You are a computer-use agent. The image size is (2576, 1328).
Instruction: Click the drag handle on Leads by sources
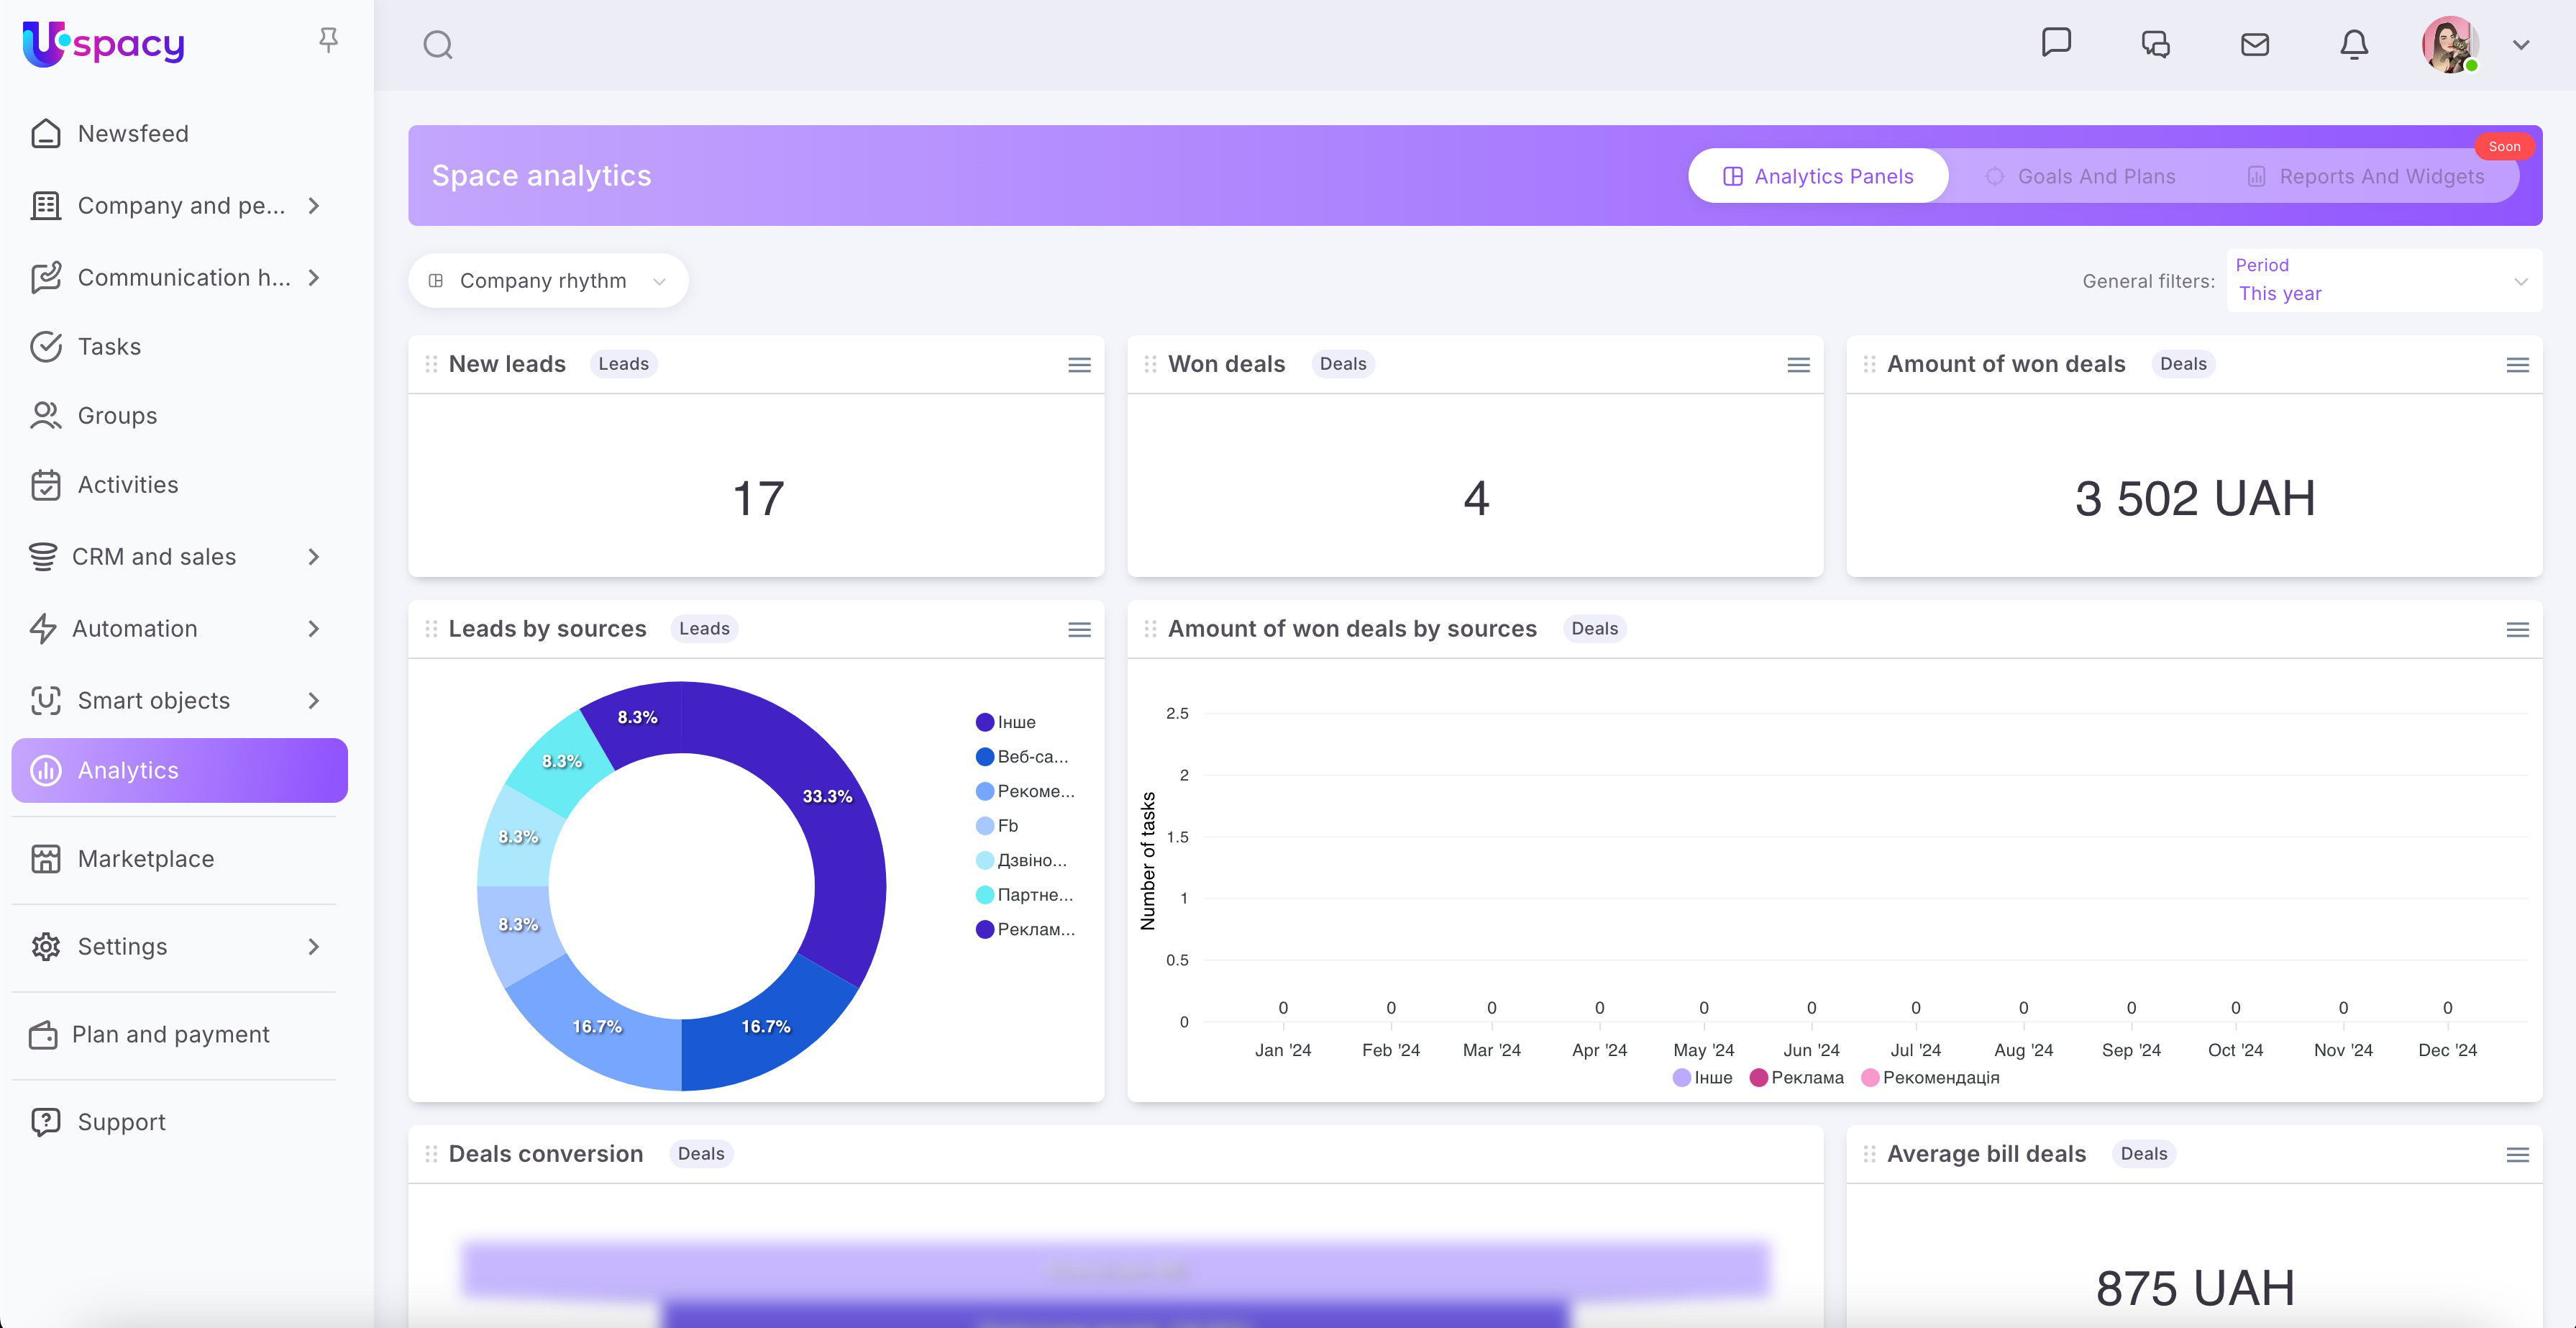431,629
